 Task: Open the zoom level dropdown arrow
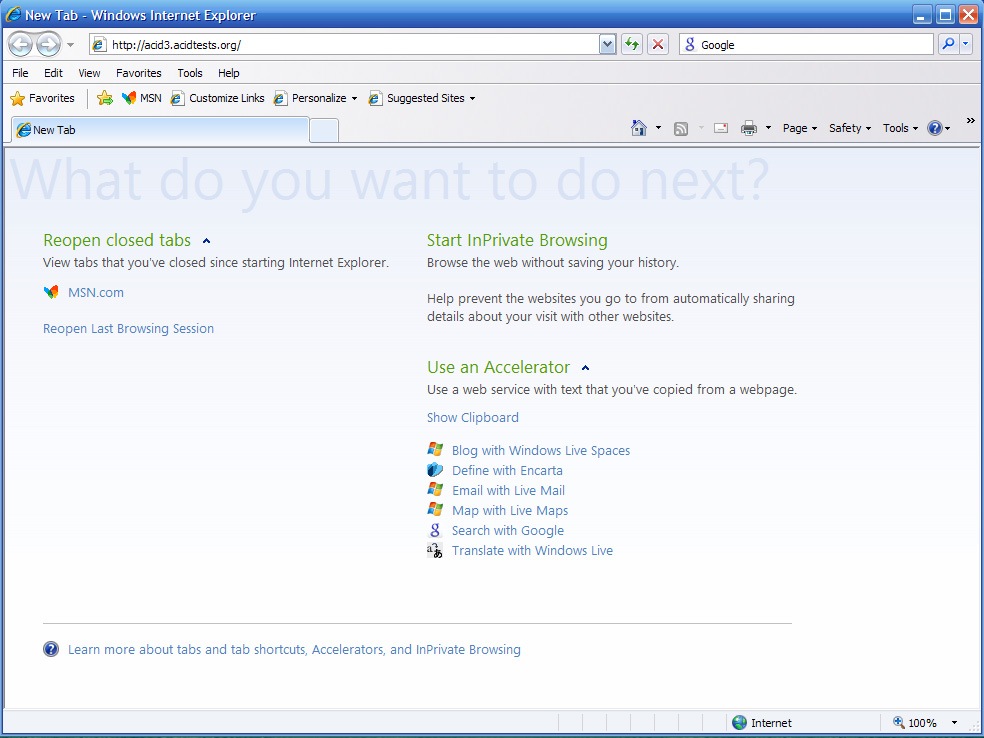pos(955,723)
